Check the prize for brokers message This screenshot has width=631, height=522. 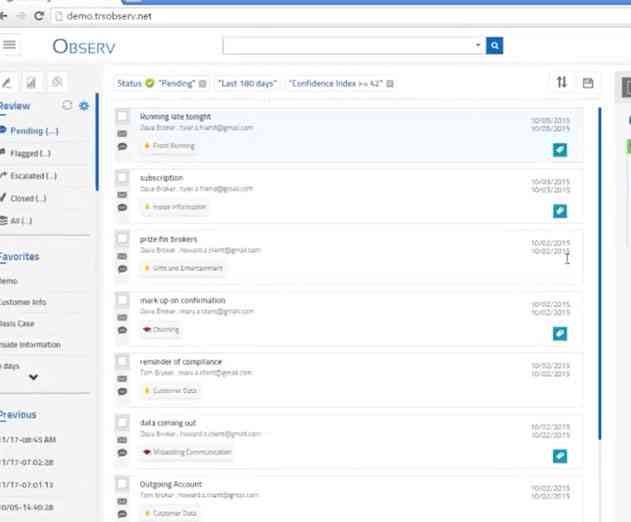click(x=122, y=239)
